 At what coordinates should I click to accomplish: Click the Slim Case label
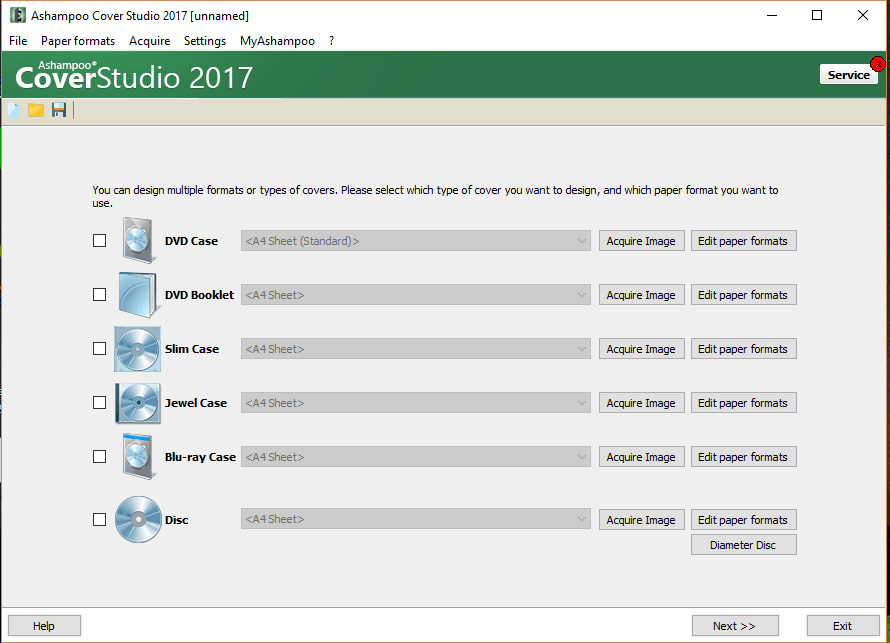coord(192,348)
